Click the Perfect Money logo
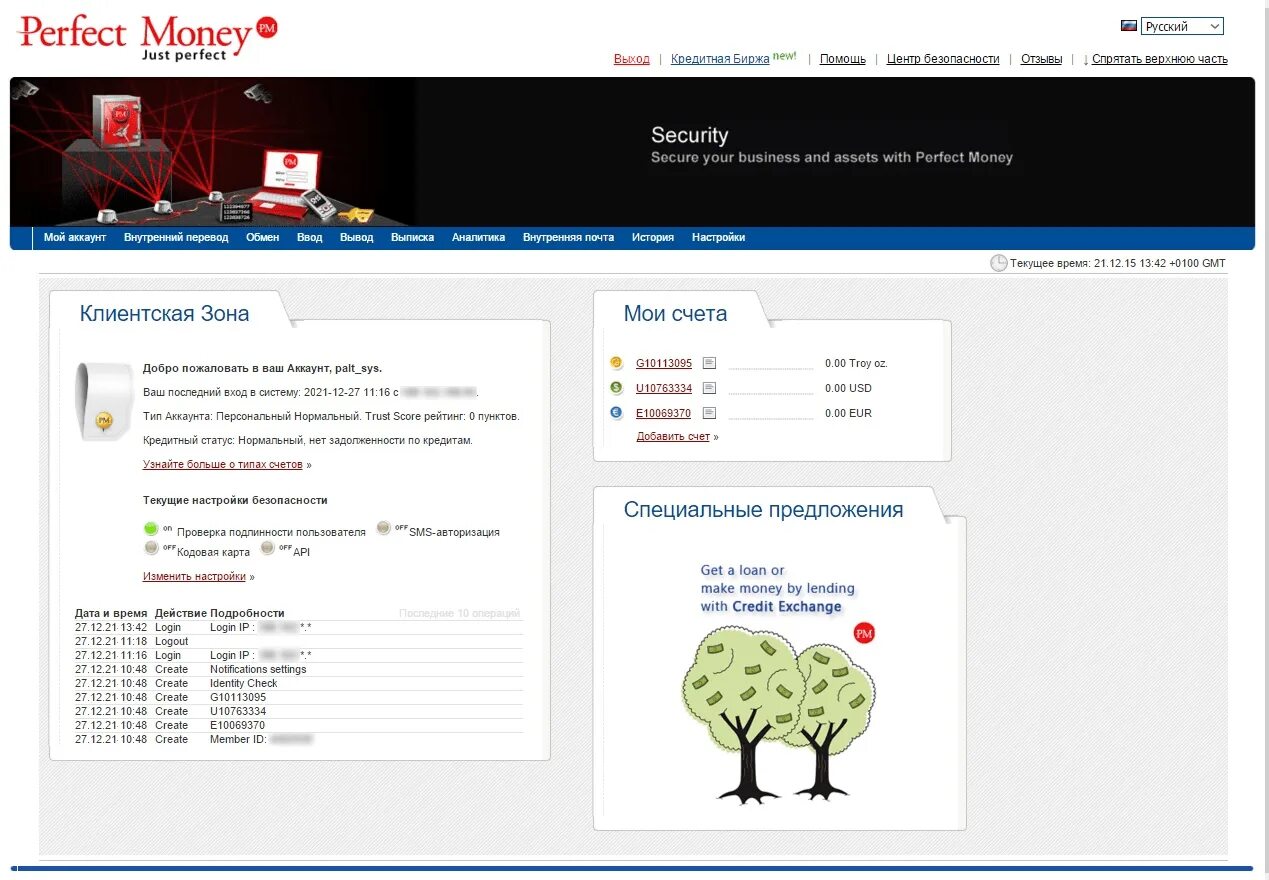This screenshot has height=880, width=1269. point(147,38)
